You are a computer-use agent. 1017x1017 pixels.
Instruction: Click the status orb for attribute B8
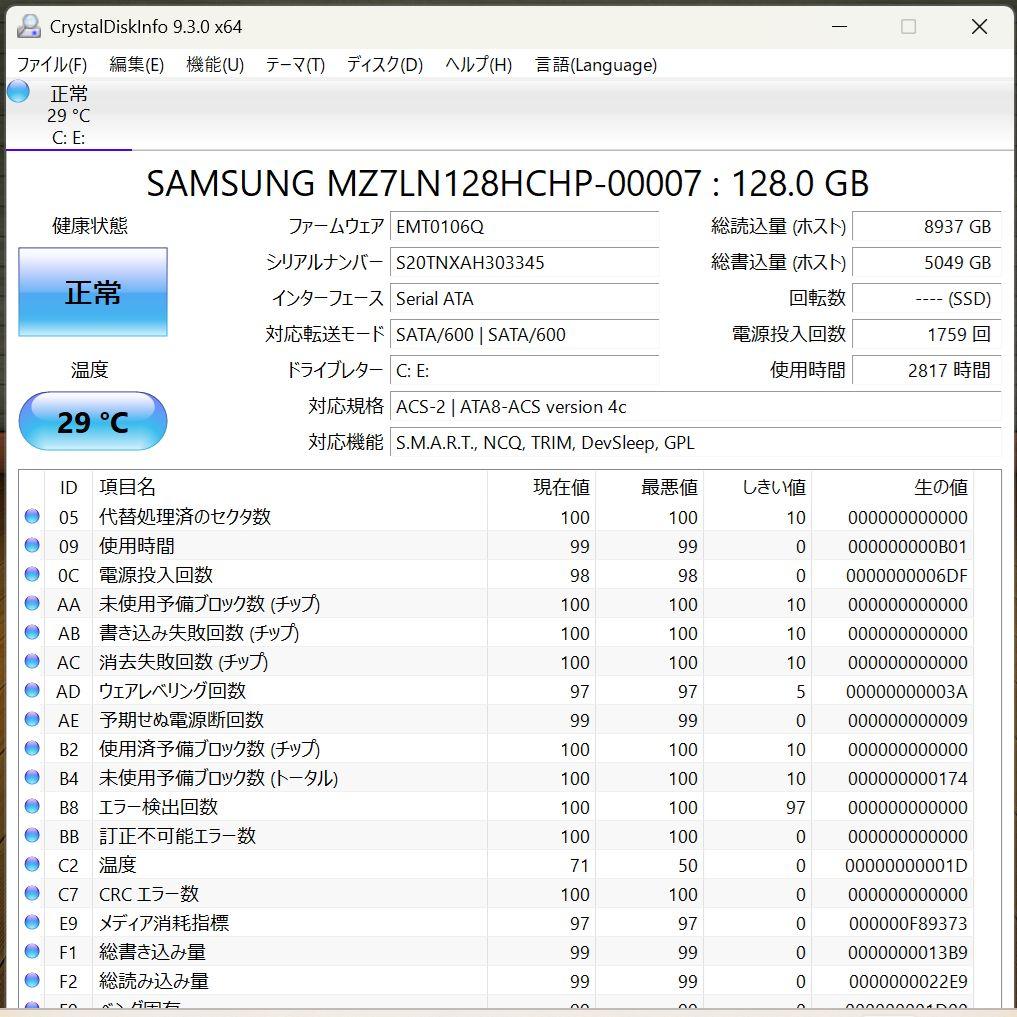pos(32,806)
